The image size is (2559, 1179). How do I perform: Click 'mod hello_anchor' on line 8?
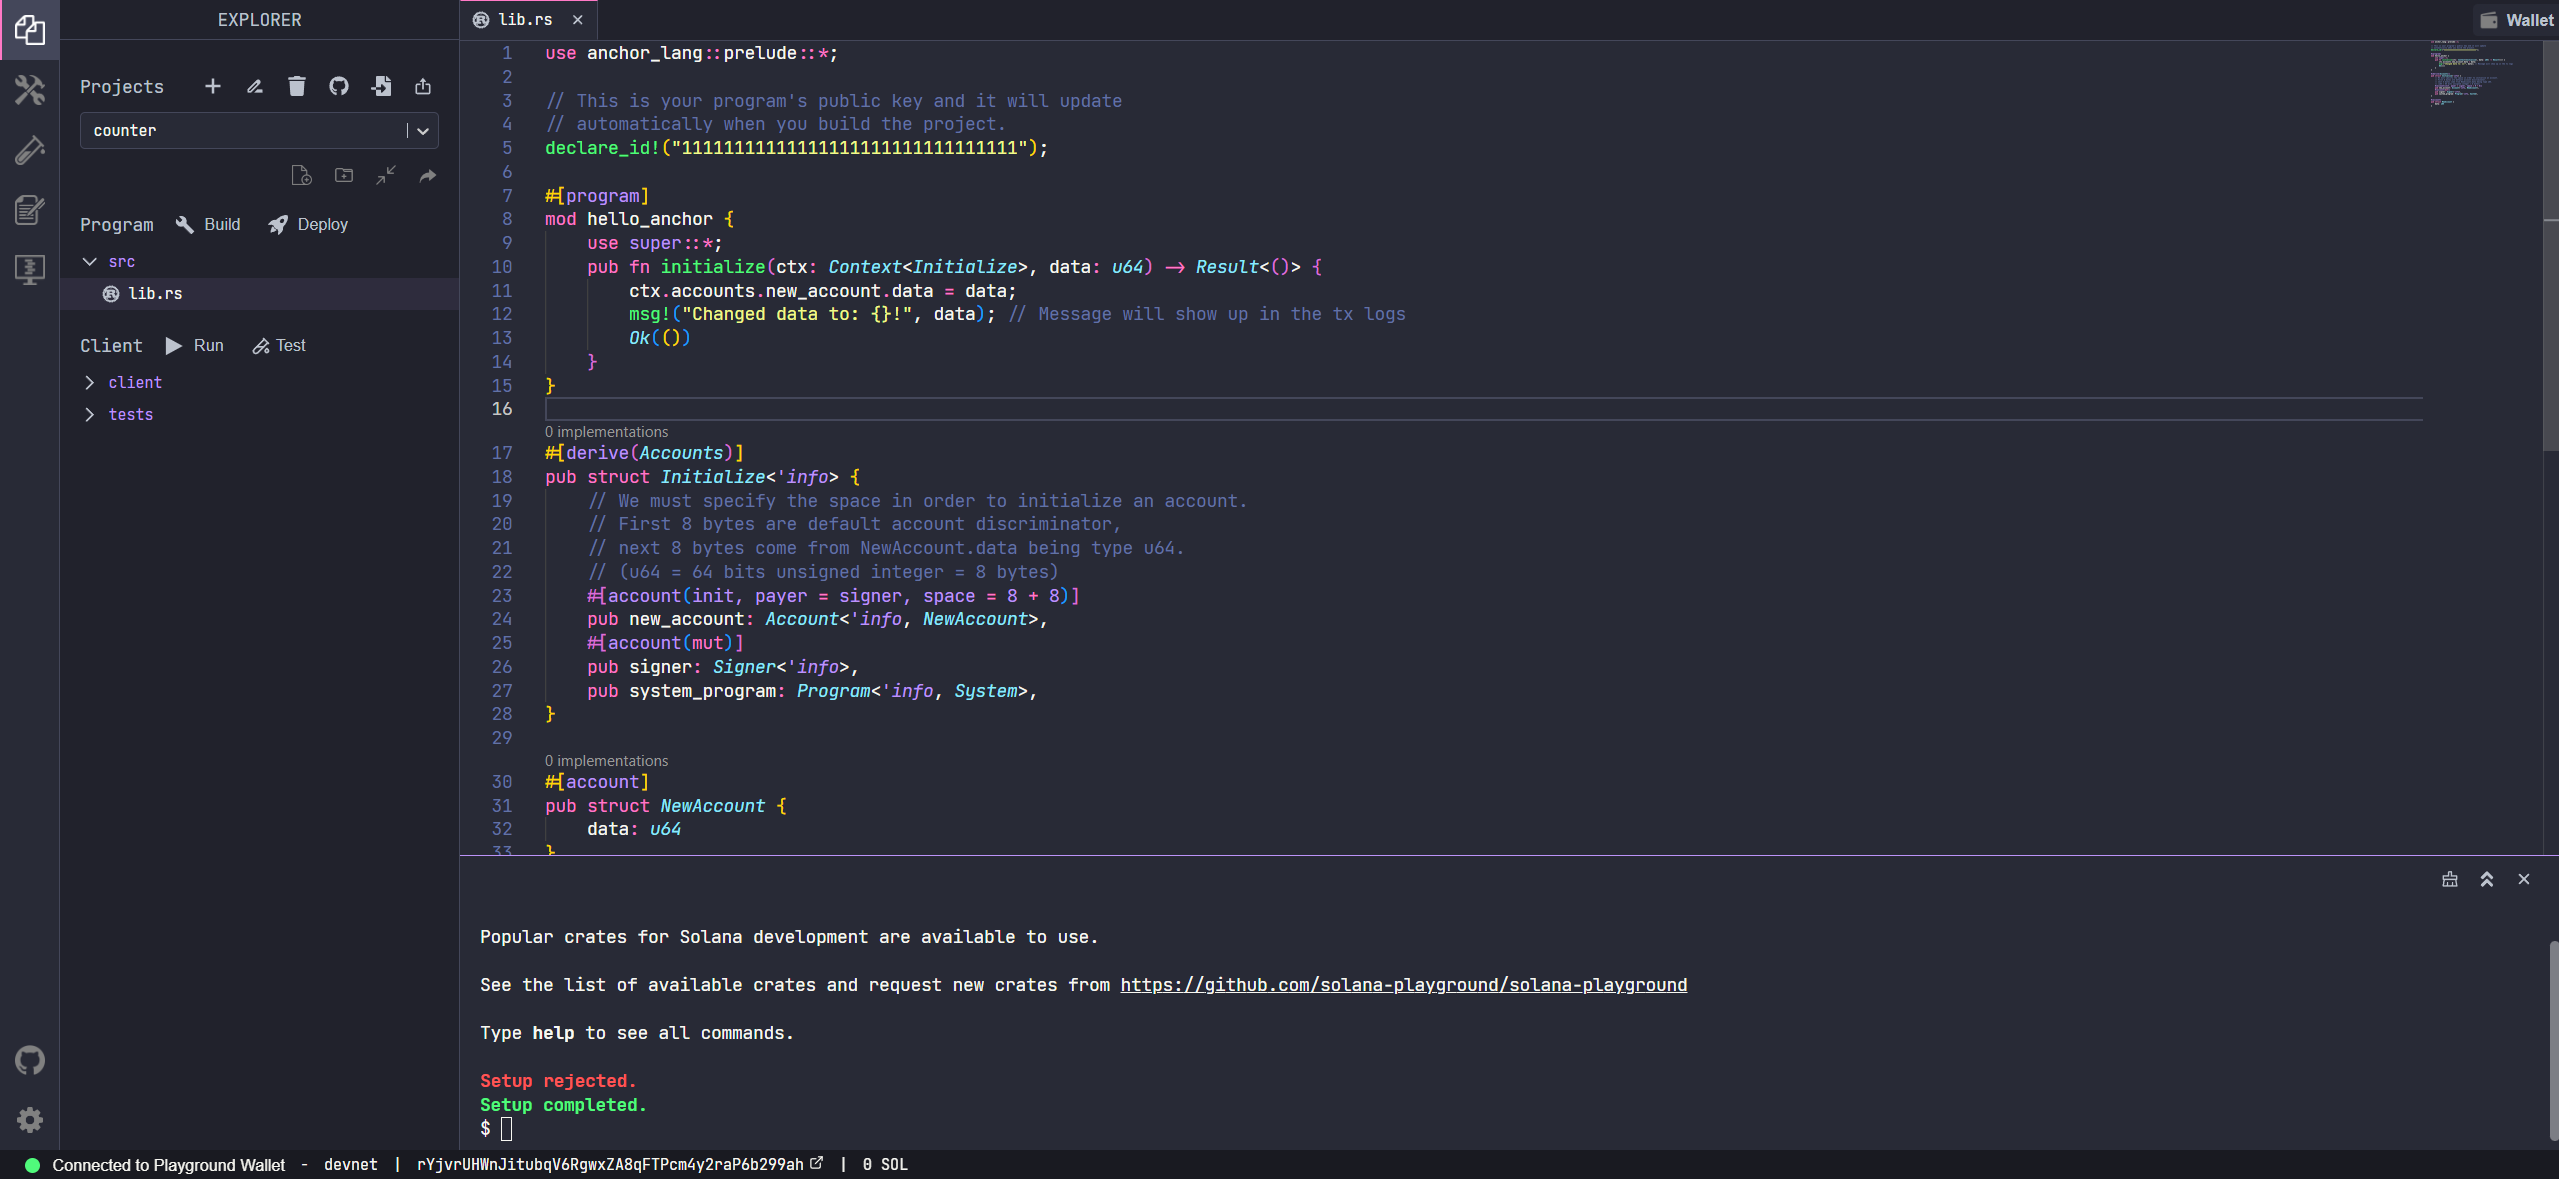[629, 219]
